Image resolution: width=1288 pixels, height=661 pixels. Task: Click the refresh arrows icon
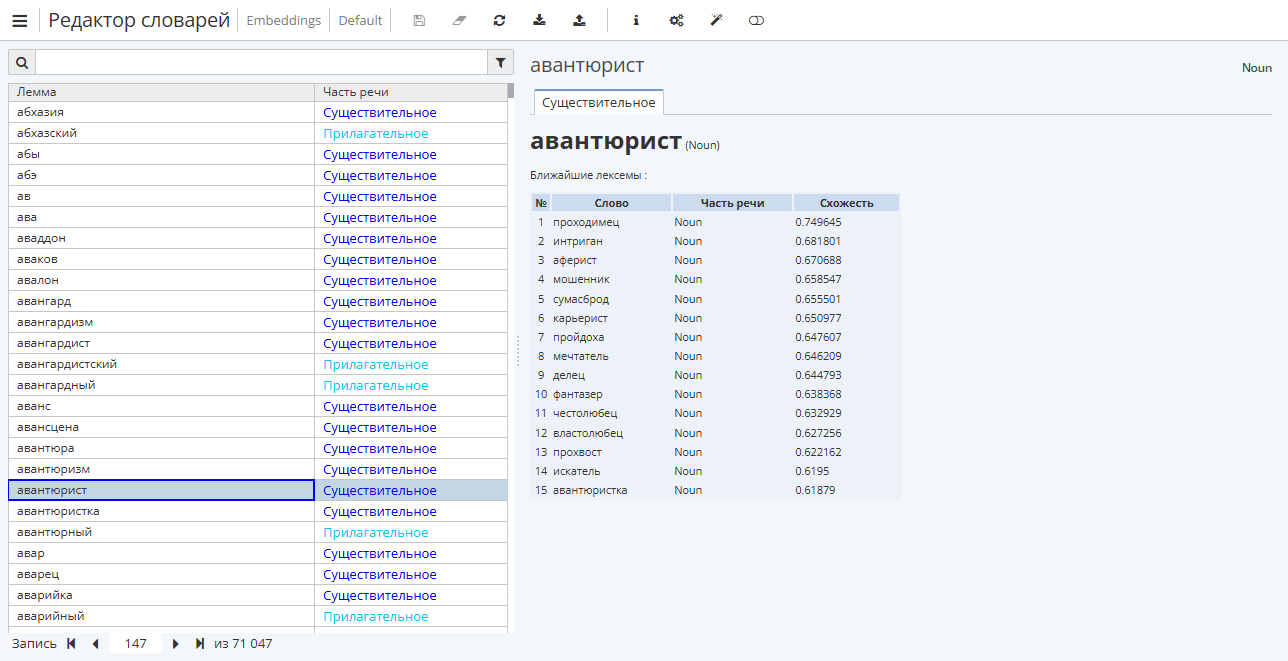coord(499,20)
